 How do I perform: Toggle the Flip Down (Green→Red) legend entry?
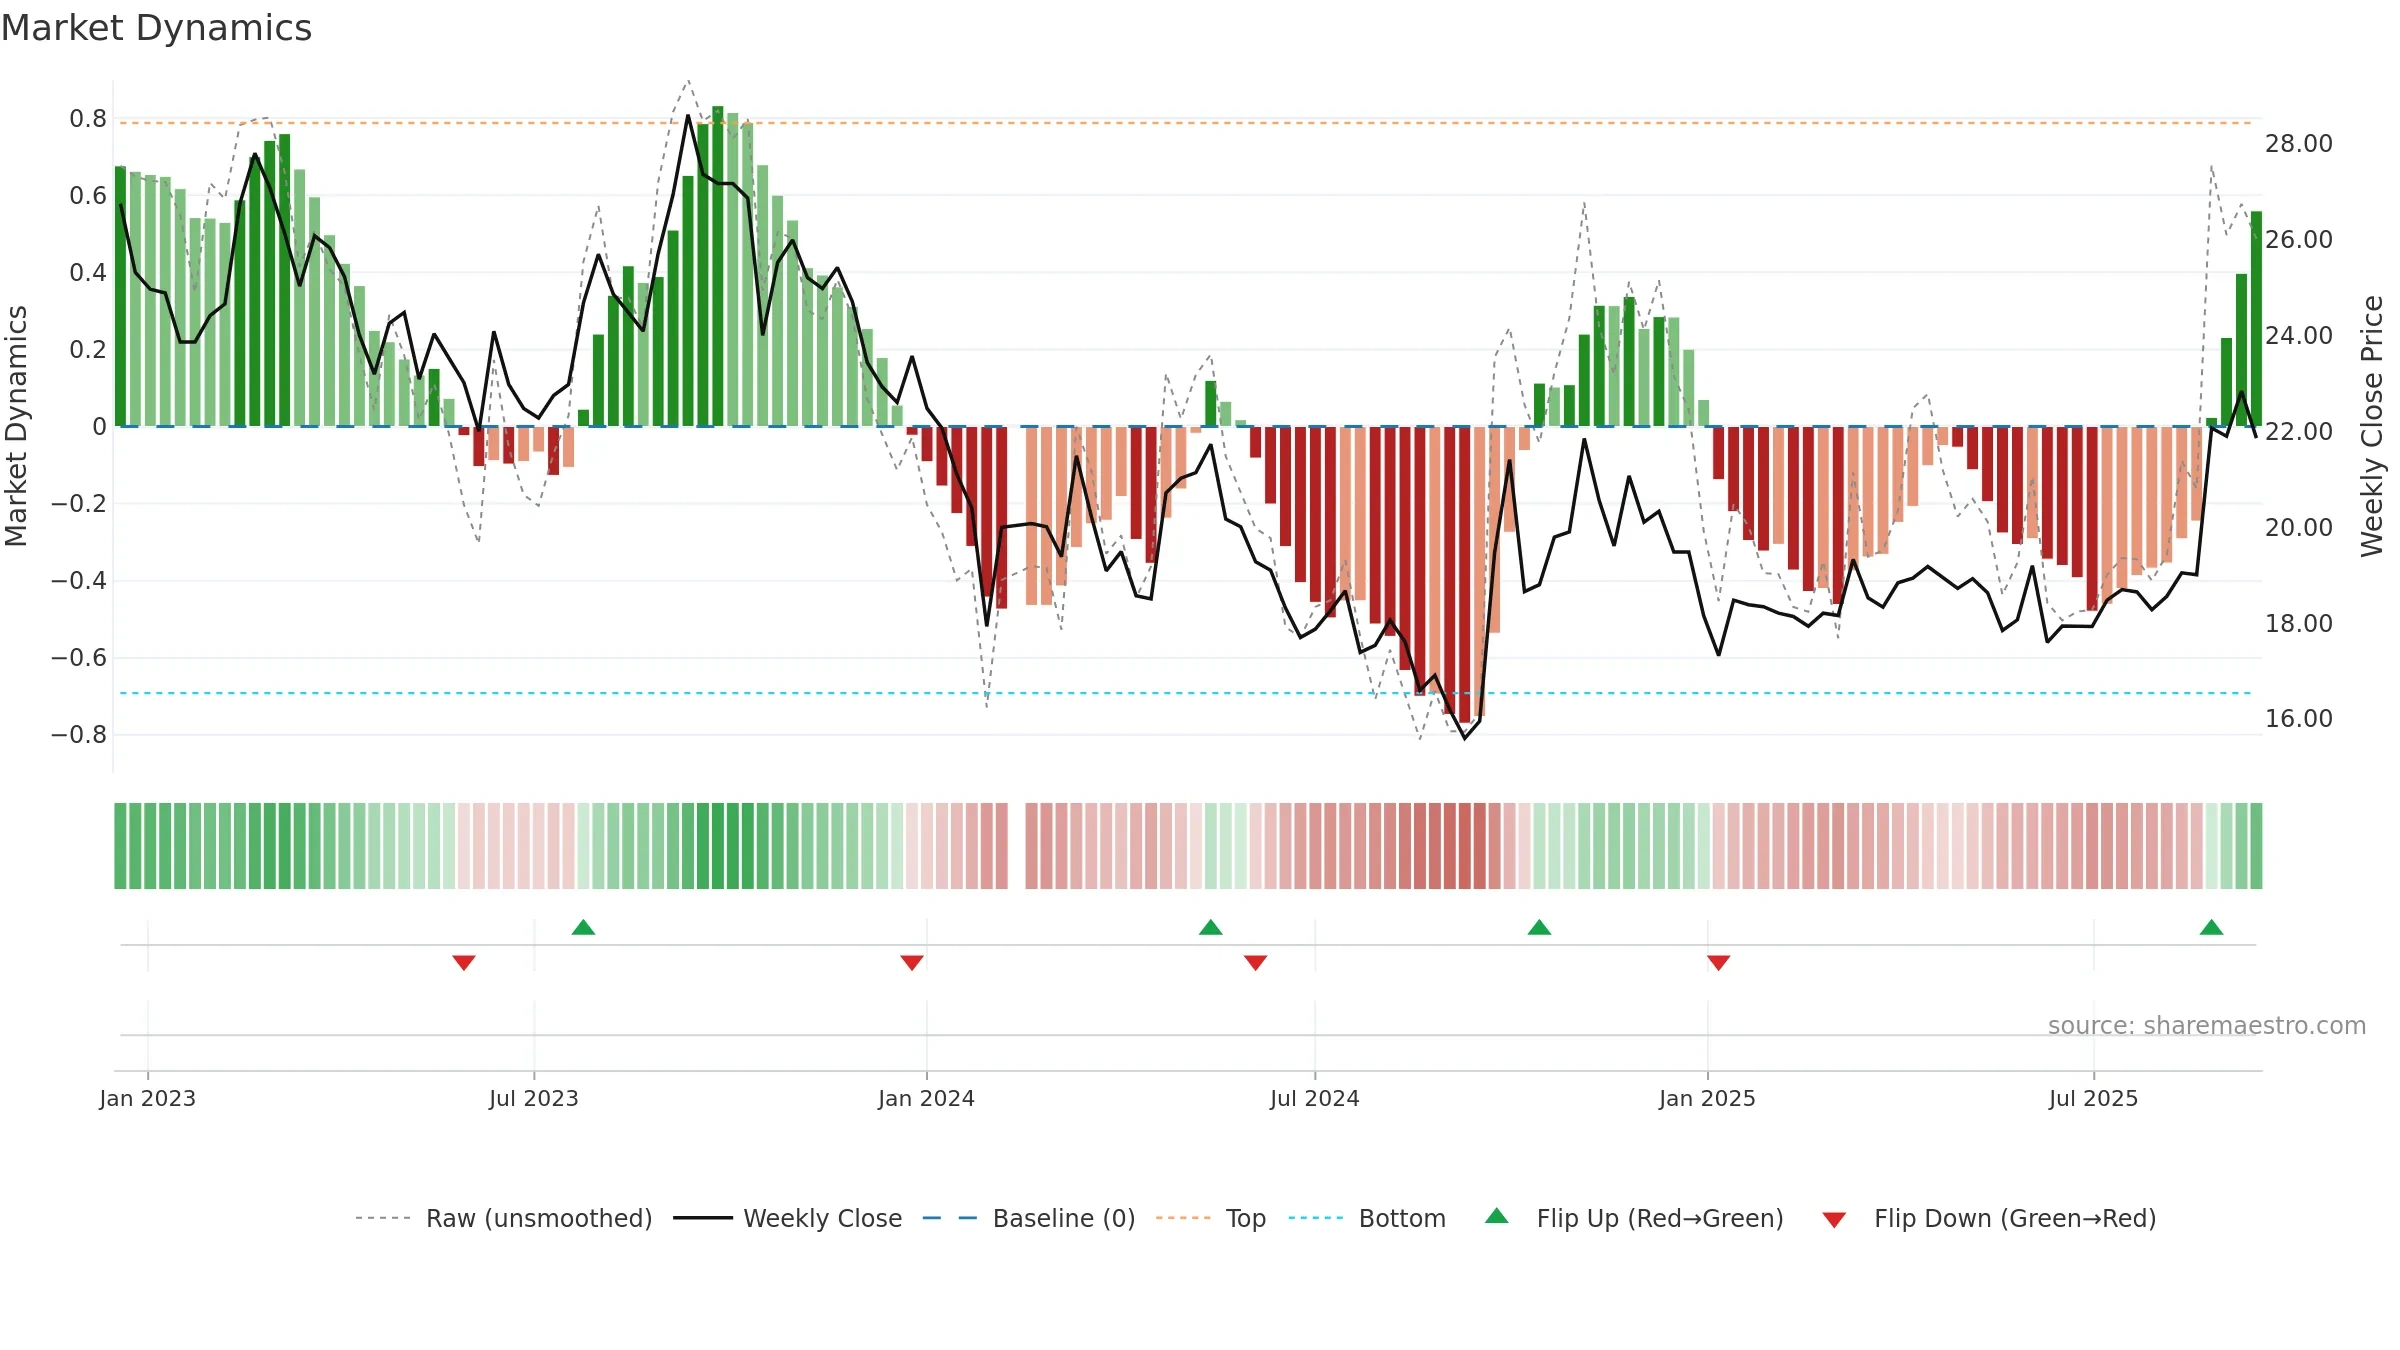click(x=1989, y=1218)
